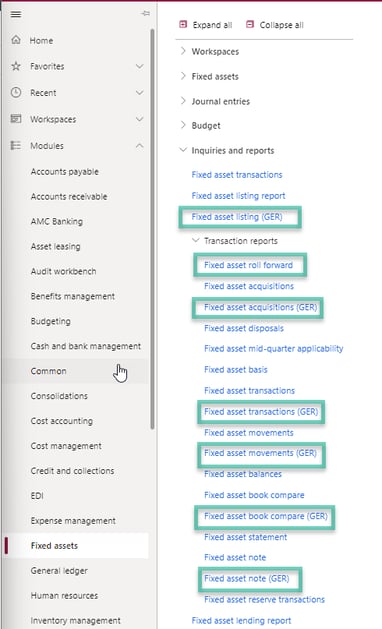Expand the Favorites chevron
The image size is (382, 629).
point(139,66)
